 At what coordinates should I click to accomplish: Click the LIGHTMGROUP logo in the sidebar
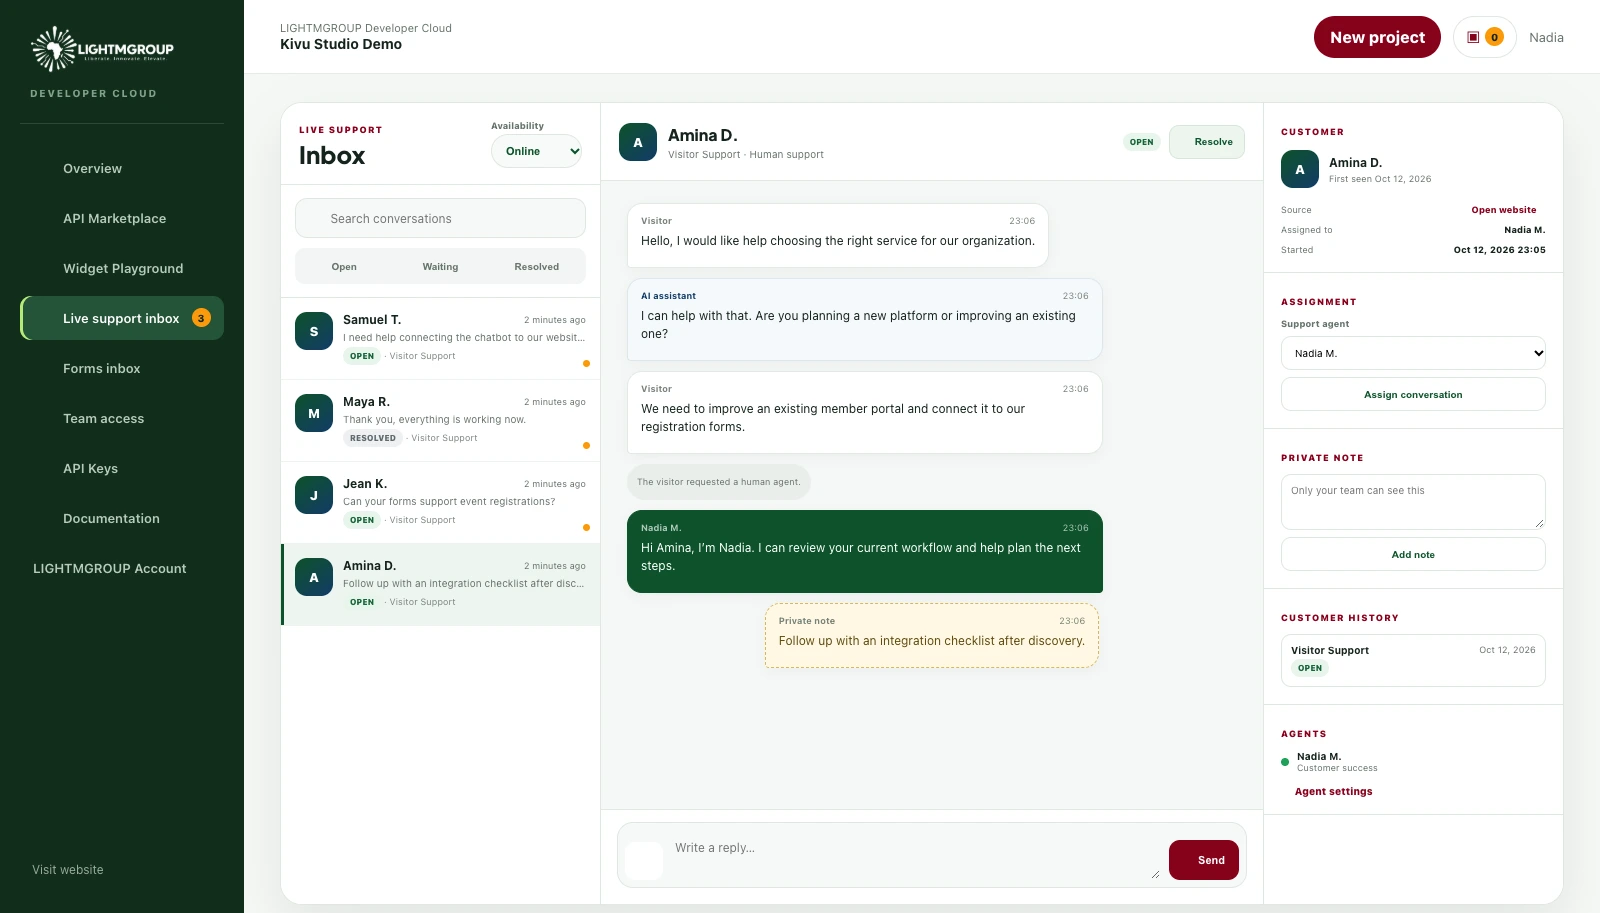coord(102,49)
